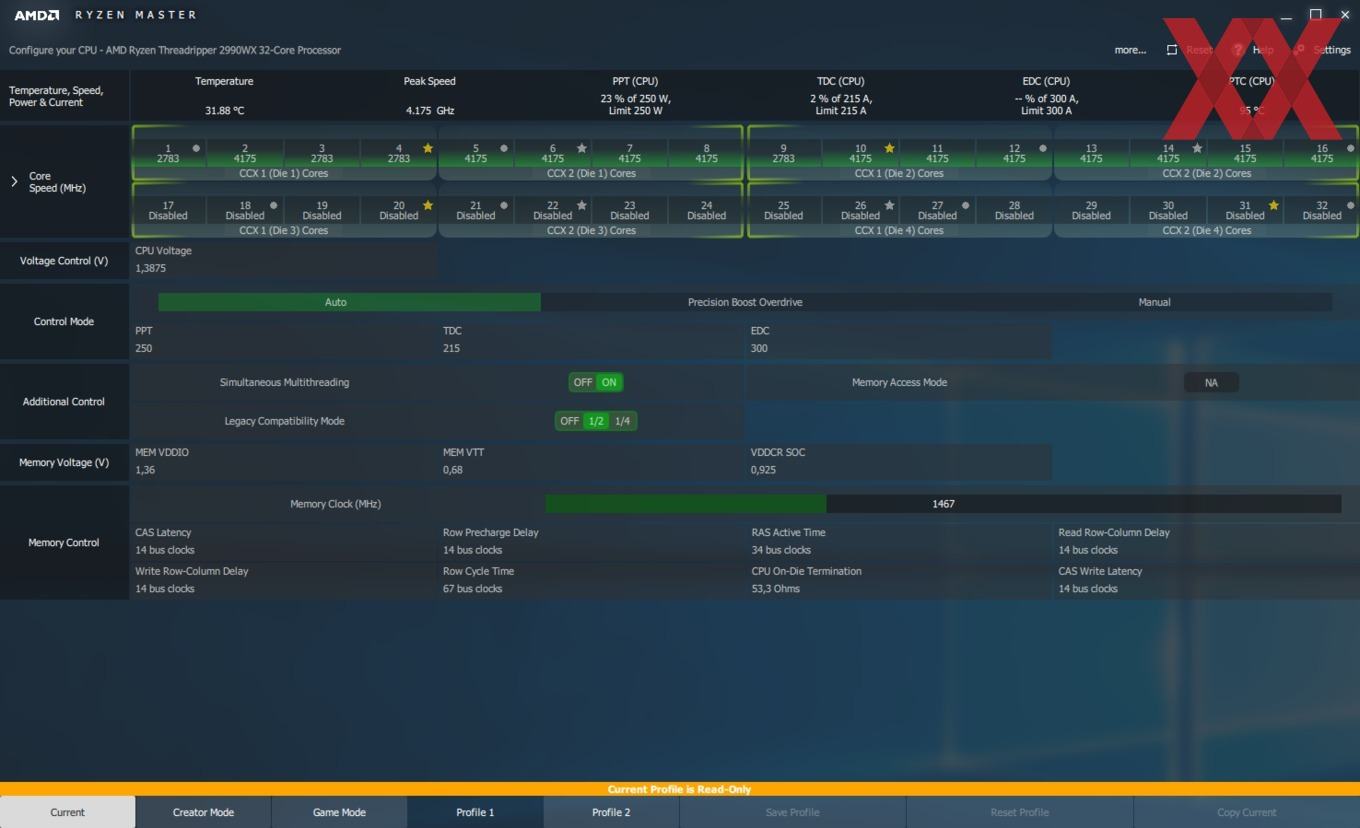This screenshot has height=828, width=1360.
Task: Click the RAS Active Time 34 bus clocks value
Action: pyautogui.click(x=781, y=550)
